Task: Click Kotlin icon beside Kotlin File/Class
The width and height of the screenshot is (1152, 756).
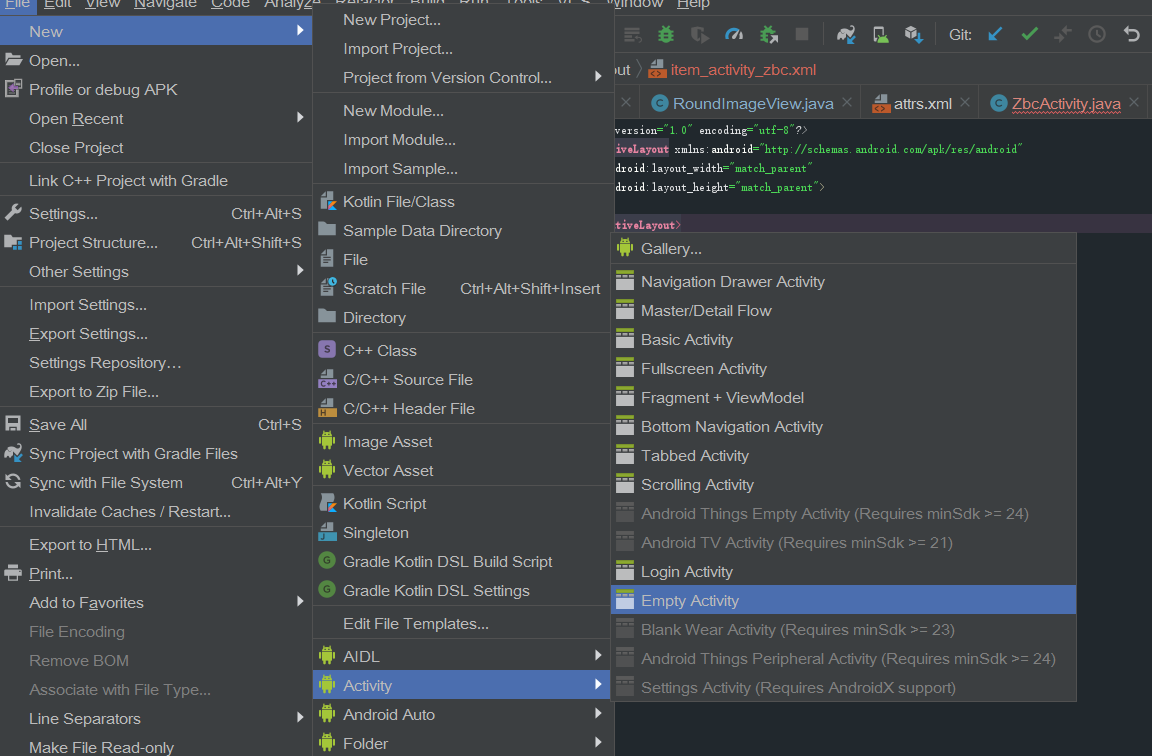Action: (x=327, y=201)
